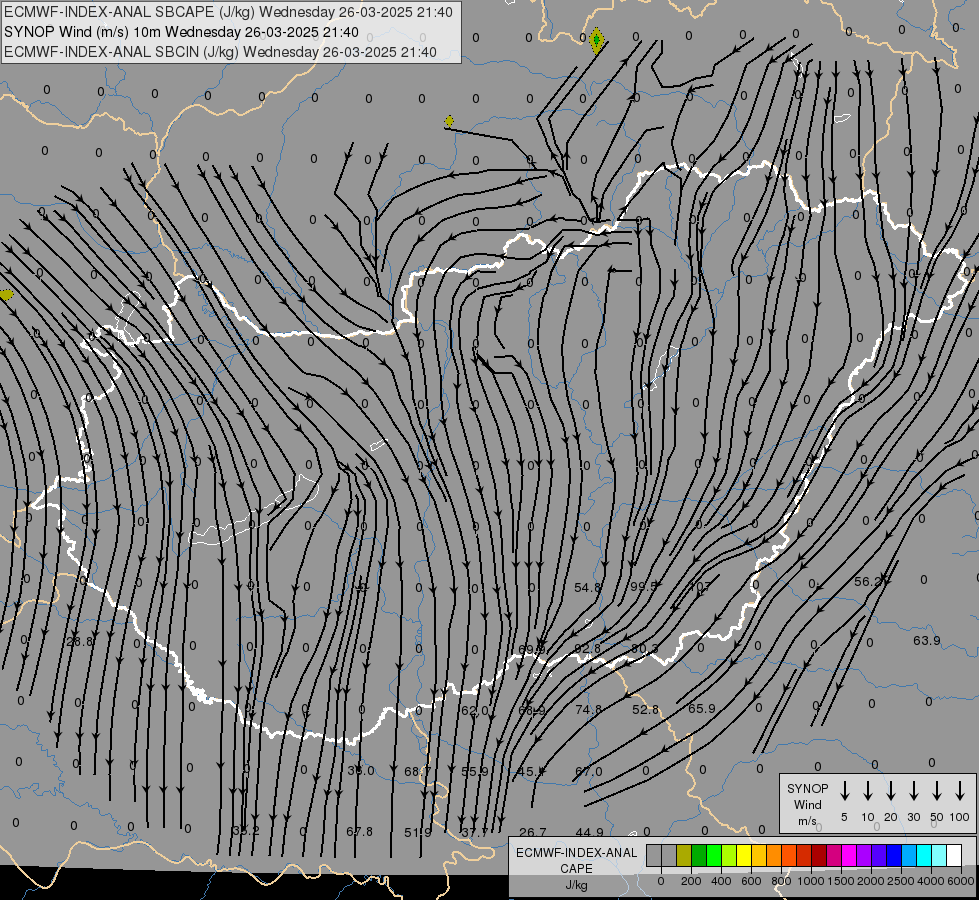Select the bright green CAPE swatch
The image size is (979, 900).
[714, 855]
